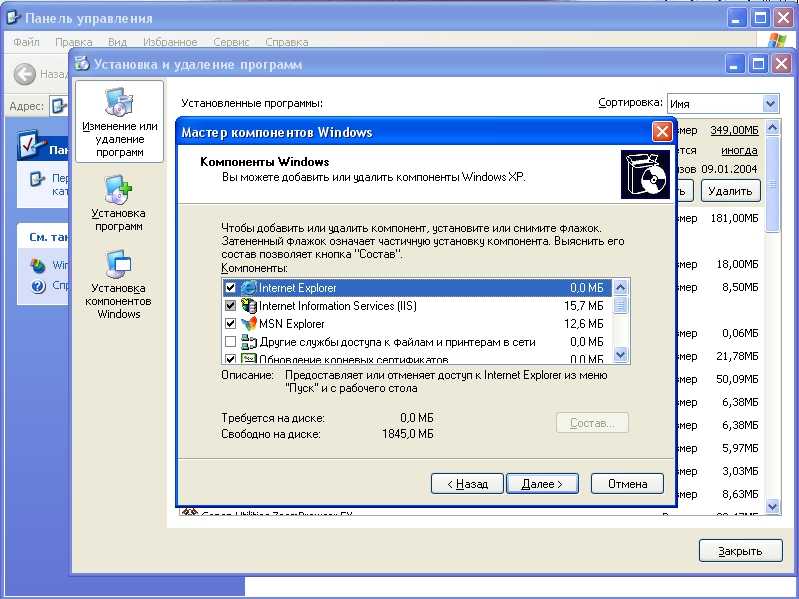Open the Справка menu in Control Panel
Screen dimensions: 799x599
[x=287, y=42]
